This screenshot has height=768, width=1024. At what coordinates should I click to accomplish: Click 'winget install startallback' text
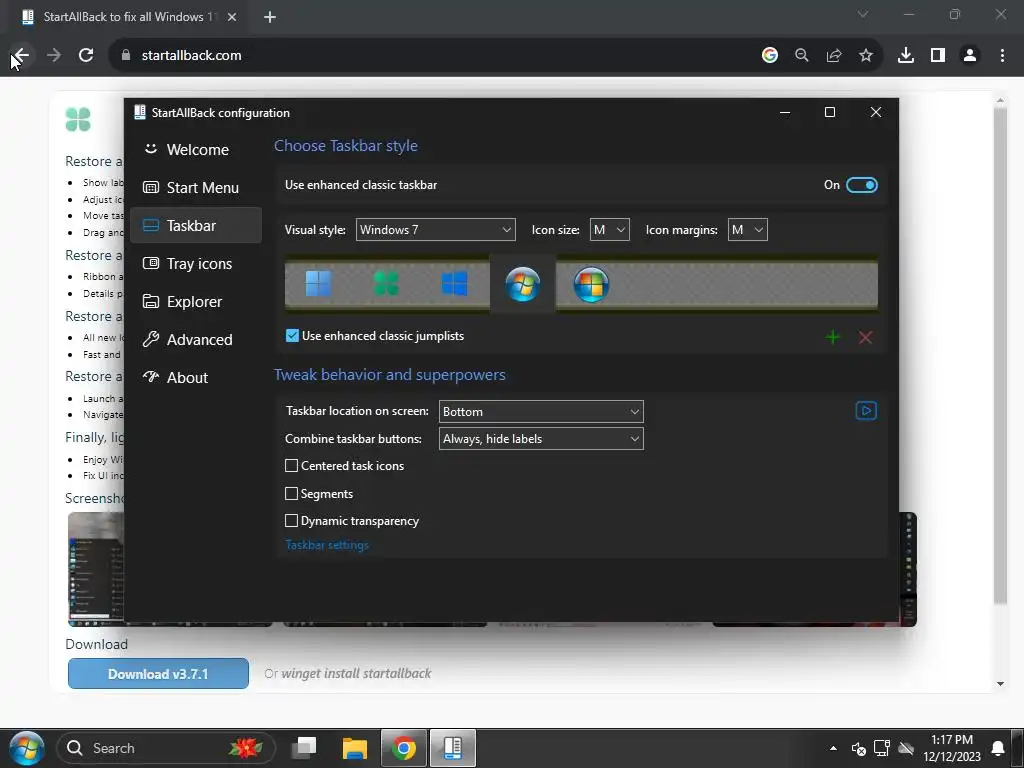[357, 673]
